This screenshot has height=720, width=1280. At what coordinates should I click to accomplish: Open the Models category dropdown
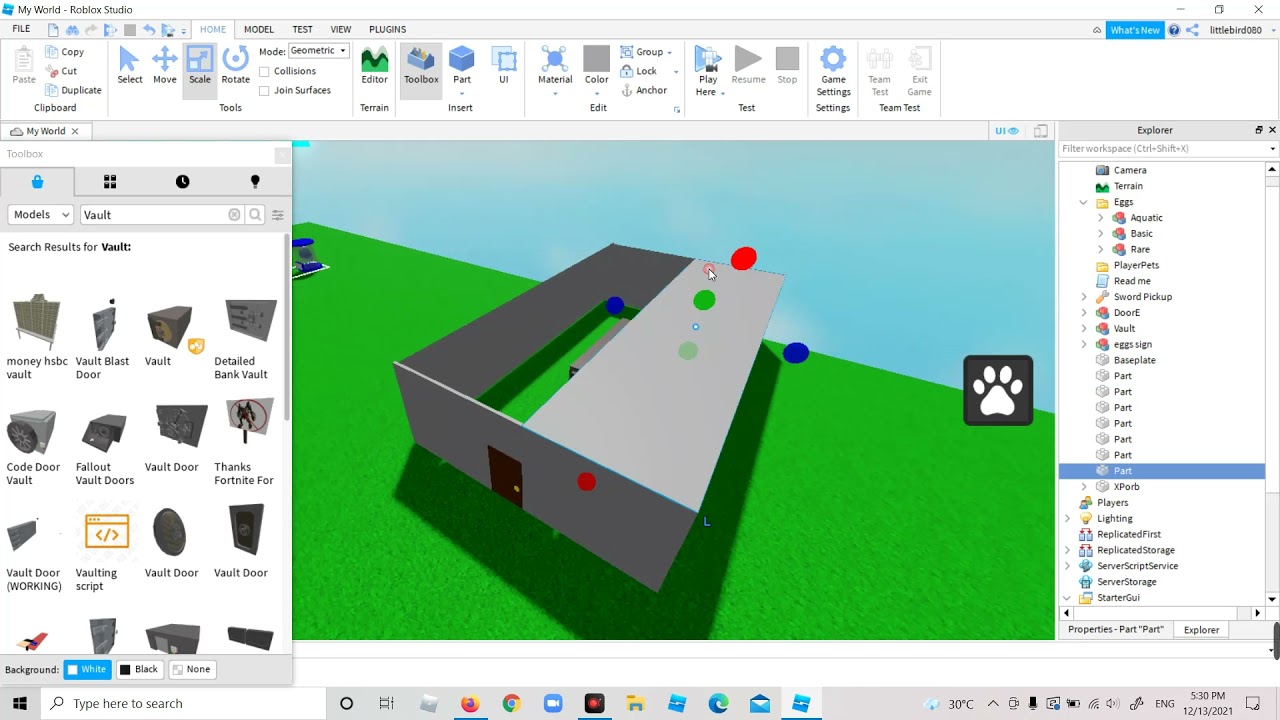coord(41,215)
